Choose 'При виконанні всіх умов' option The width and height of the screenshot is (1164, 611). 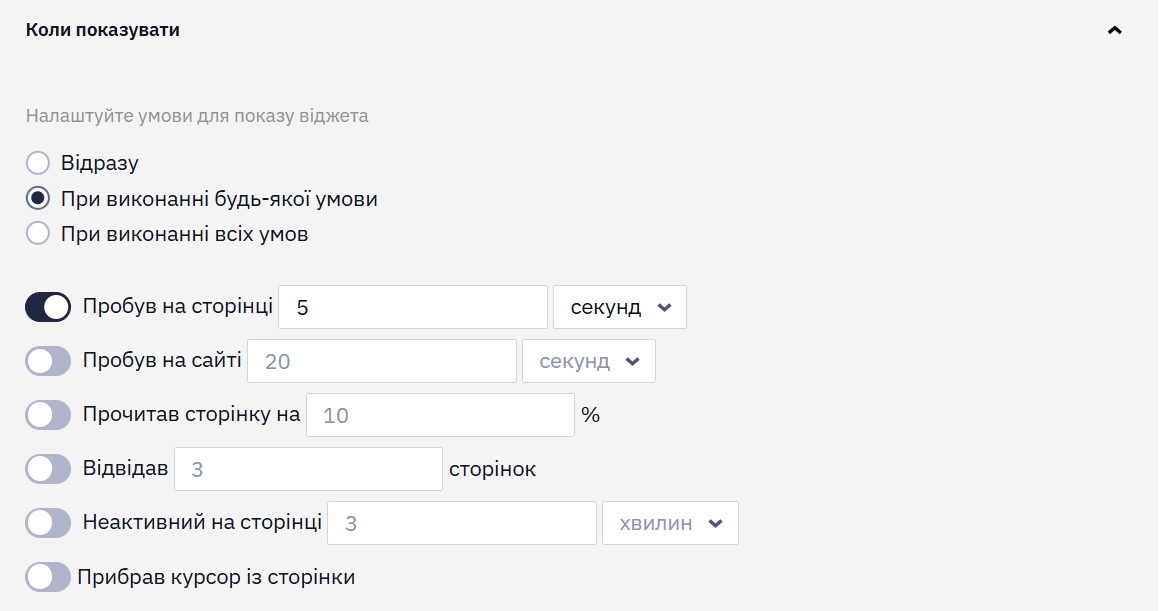[x=38, y=233]
